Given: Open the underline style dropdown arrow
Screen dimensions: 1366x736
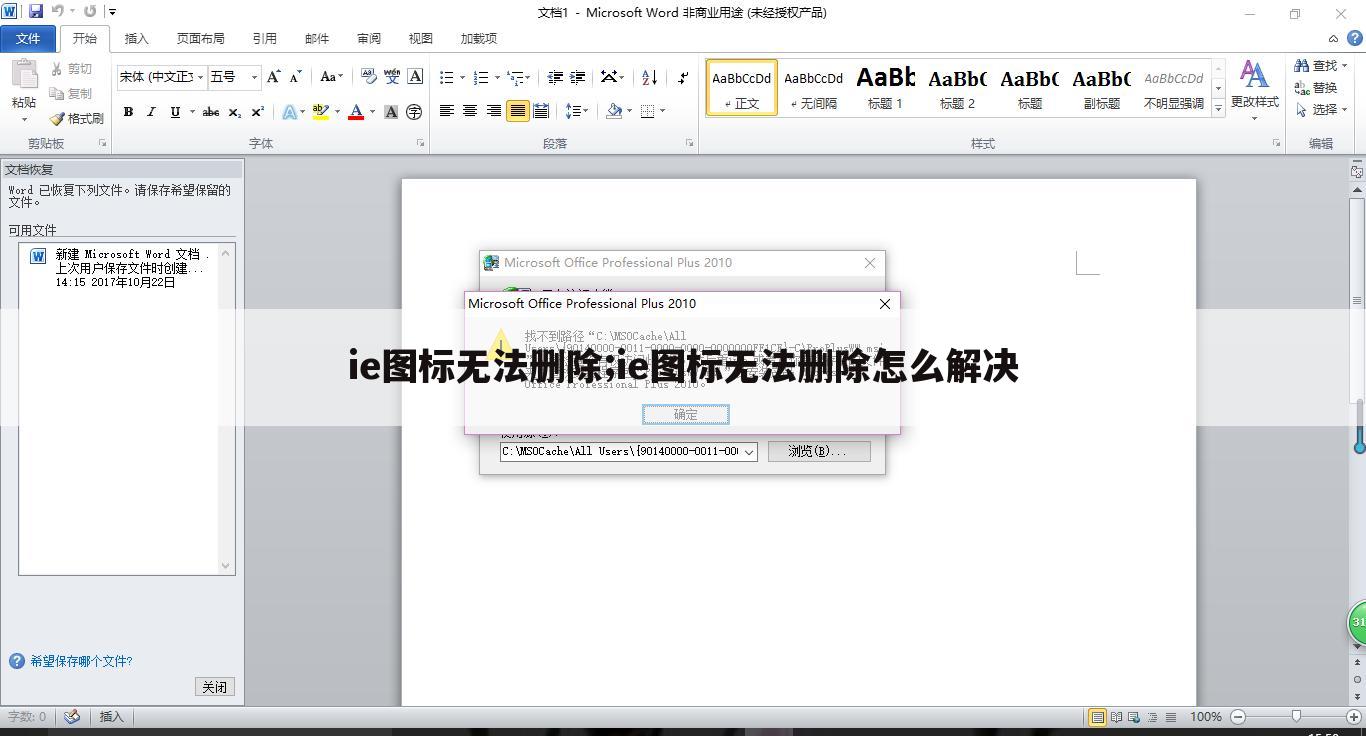Looking at the screenshot, I should [192, 112].
